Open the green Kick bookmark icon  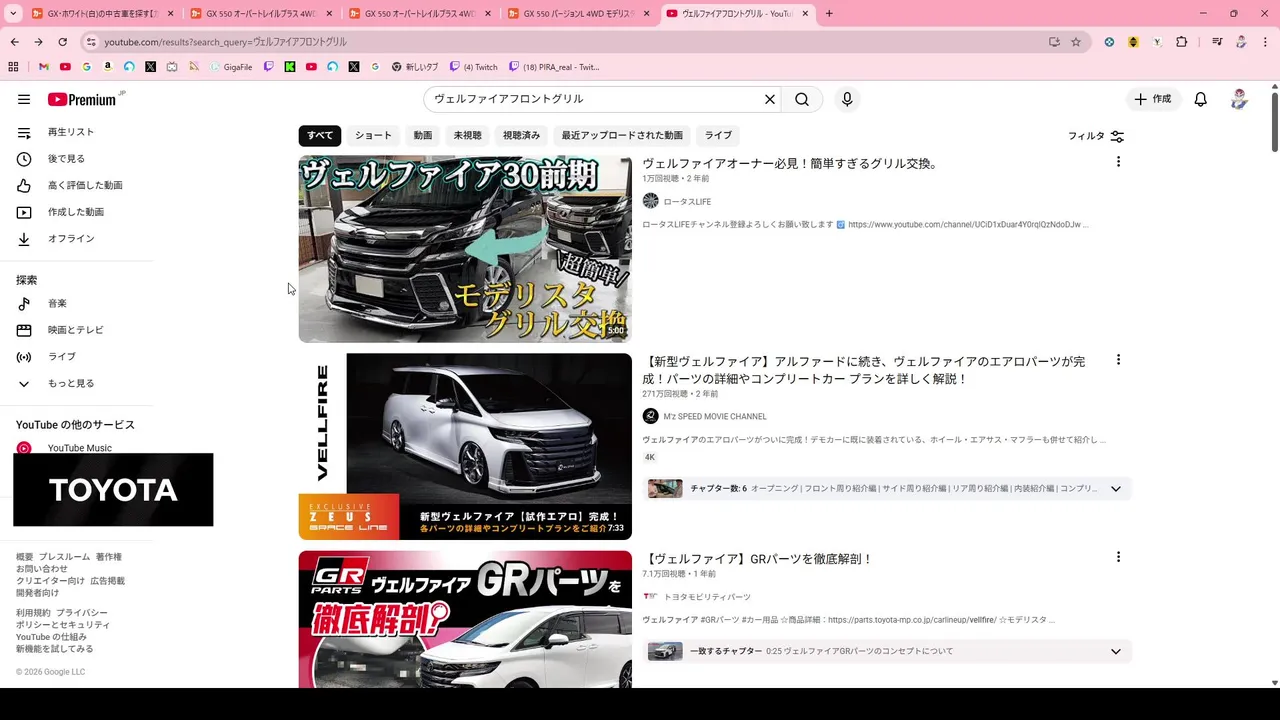coord(290,67)
